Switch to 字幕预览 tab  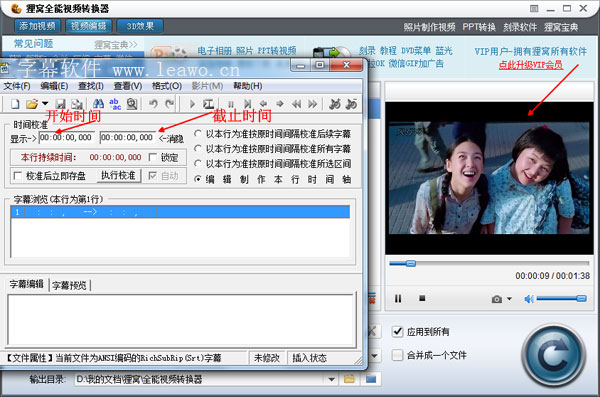pyautogui.click(x=69, y=285)
